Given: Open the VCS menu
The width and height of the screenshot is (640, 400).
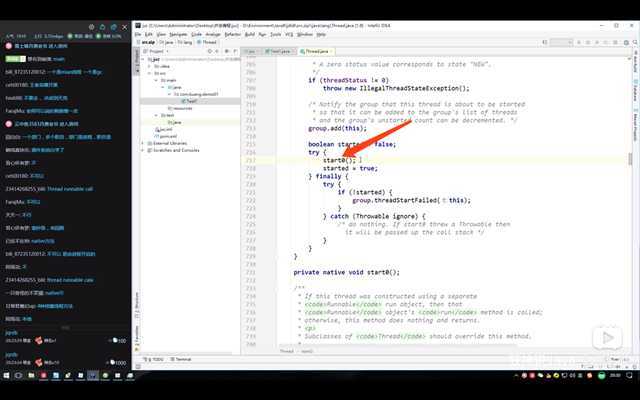Looking at the screenshot, I should coord(289,35).
